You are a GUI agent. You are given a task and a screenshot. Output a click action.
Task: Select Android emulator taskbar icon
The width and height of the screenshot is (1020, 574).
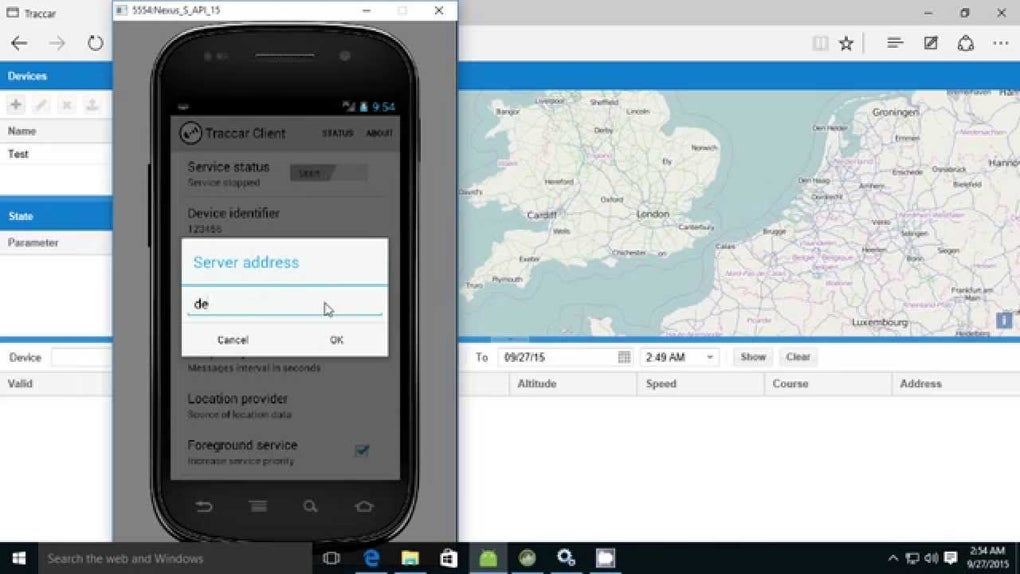488,558
